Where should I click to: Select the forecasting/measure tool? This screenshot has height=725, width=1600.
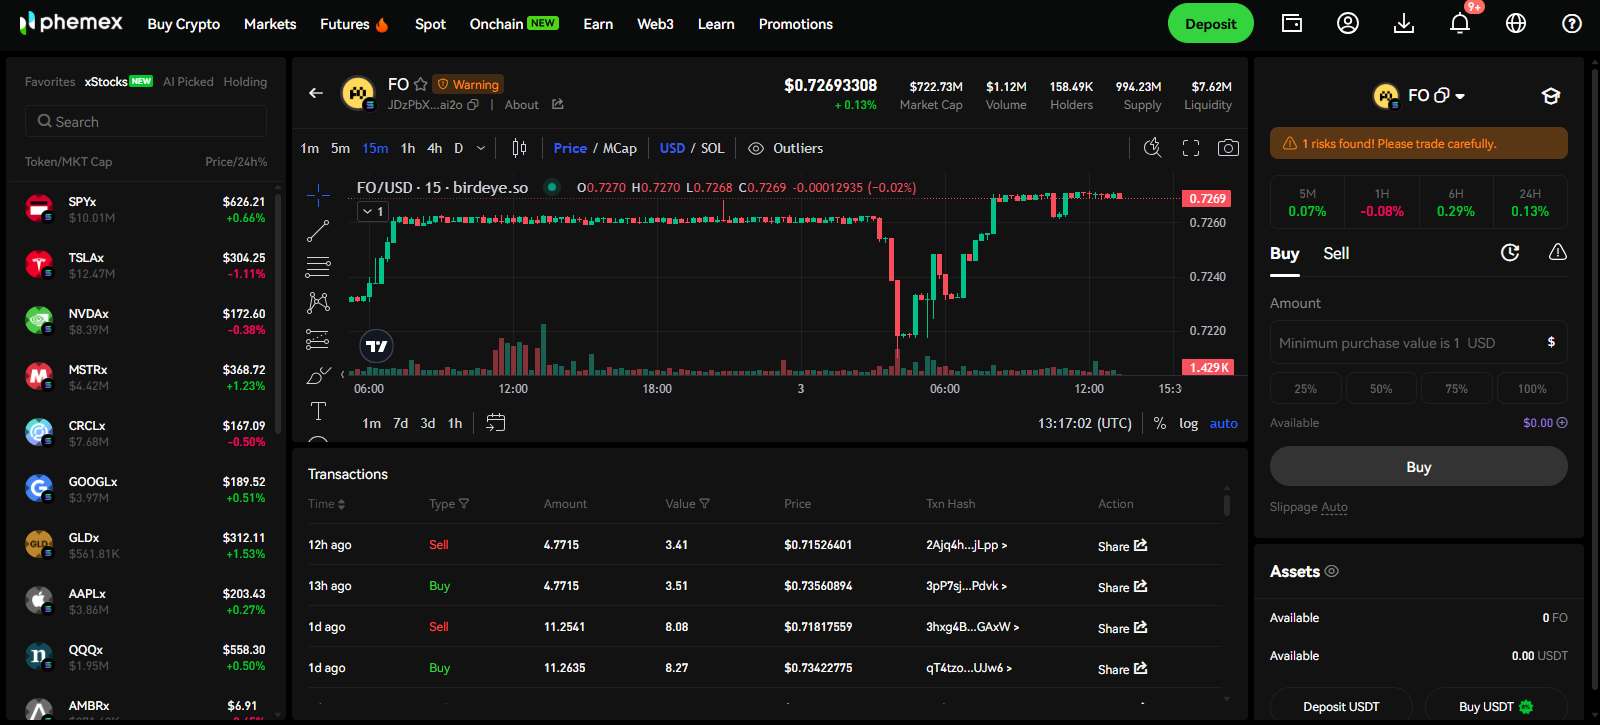(x=318, y=340)
